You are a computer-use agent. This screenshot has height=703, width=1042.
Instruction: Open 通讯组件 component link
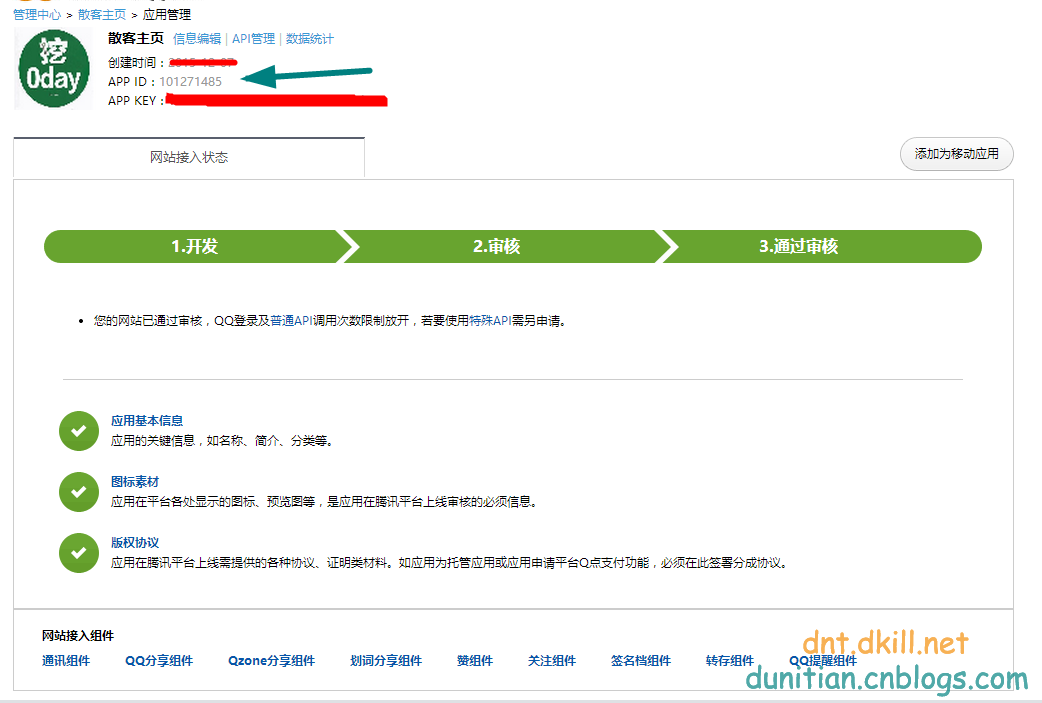[66, 660]
